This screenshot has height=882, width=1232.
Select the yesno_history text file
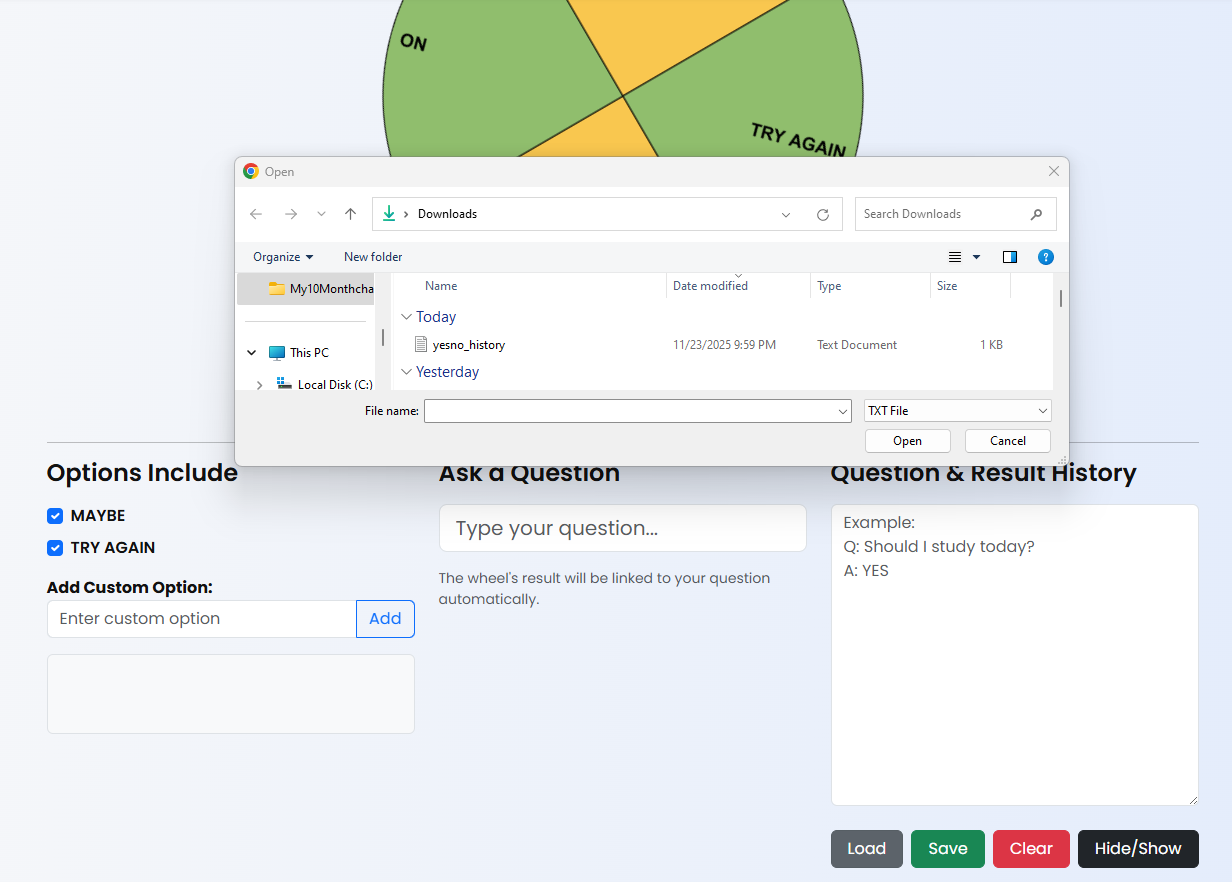tap(468, 345)
